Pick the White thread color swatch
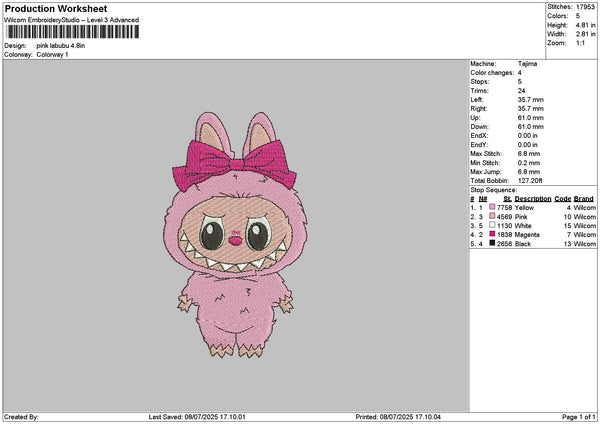Screen dimensions: 600x424 click(x=493, y=225)
